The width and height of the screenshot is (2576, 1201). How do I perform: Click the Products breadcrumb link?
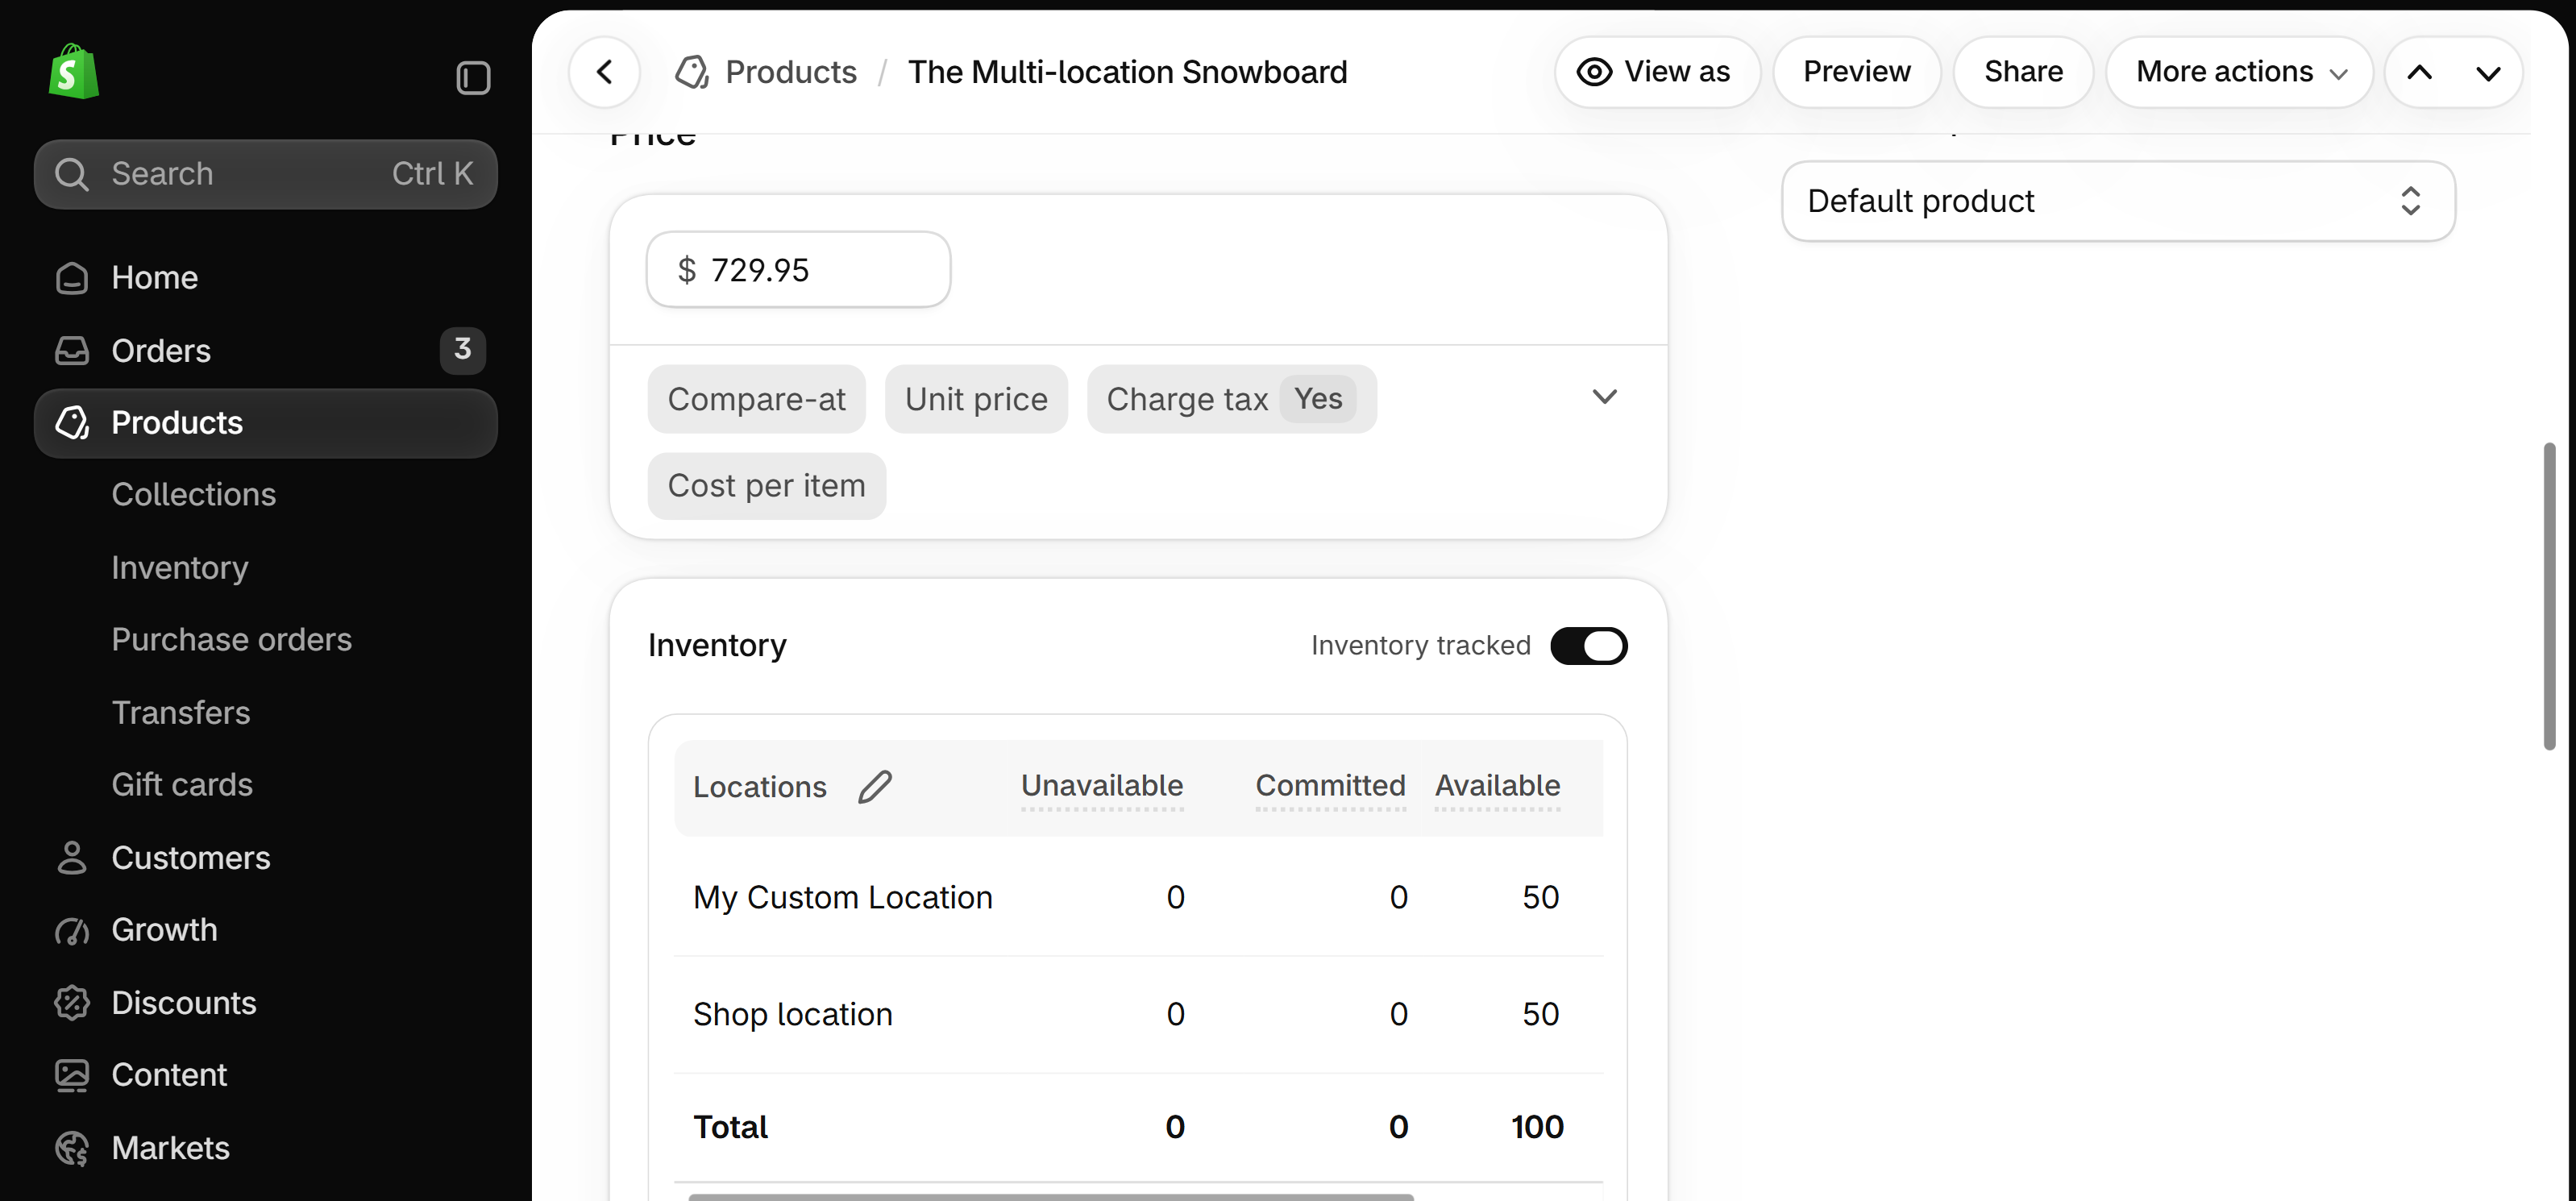point(791,72)
